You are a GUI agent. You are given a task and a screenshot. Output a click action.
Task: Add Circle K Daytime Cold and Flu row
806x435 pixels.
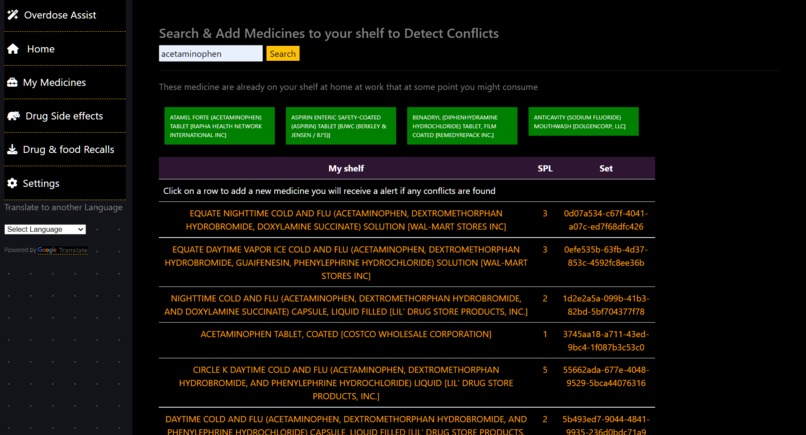[x=407, y=383]
